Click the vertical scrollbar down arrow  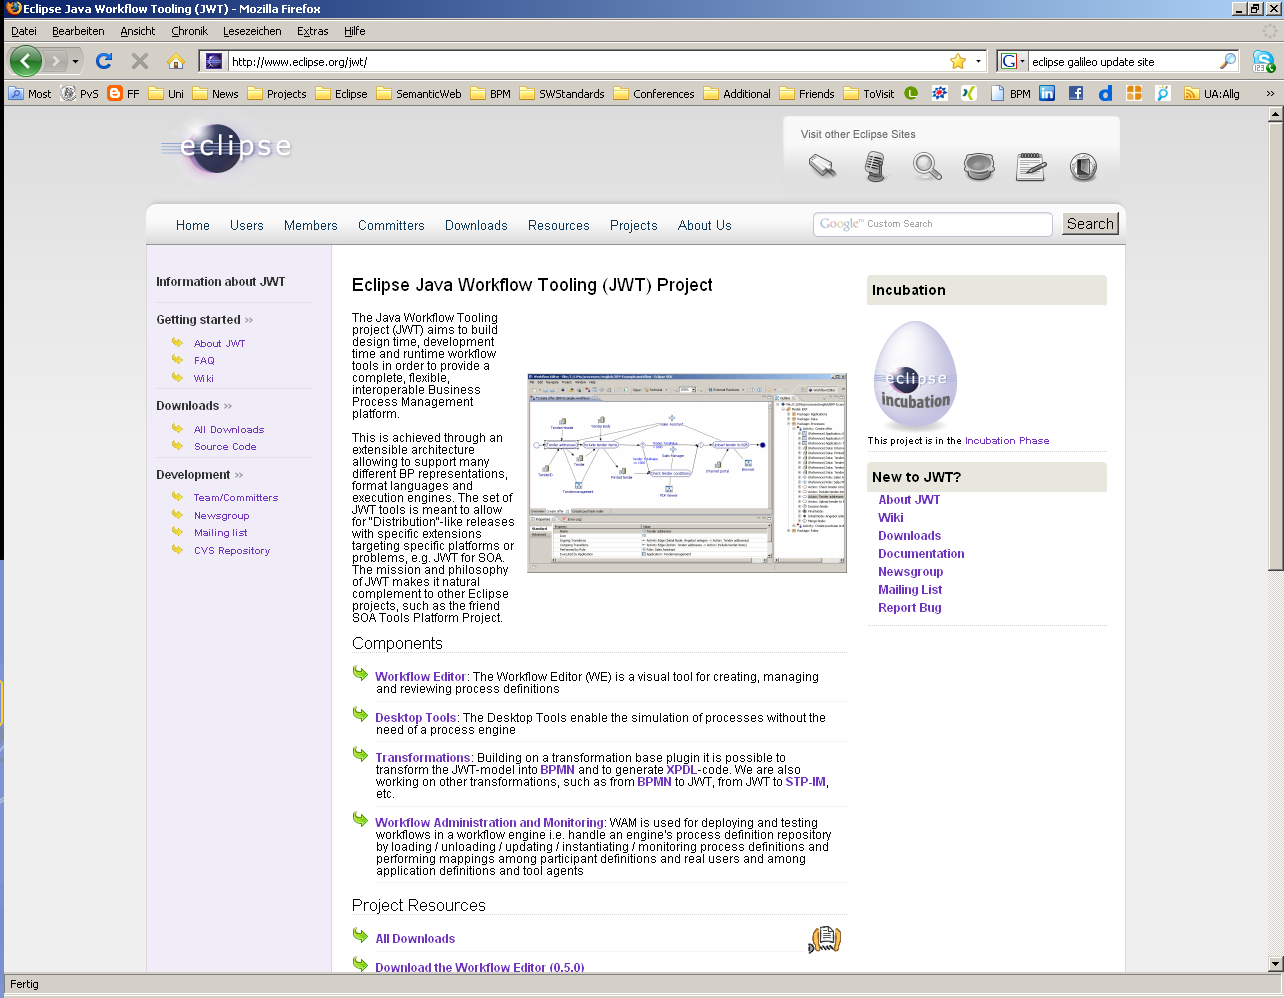pyautogui.click(x=1275, y=964)
